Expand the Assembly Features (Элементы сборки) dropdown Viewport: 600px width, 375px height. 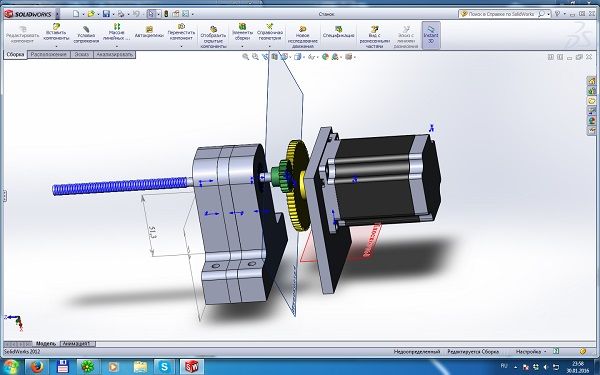(x=242, y=46)
